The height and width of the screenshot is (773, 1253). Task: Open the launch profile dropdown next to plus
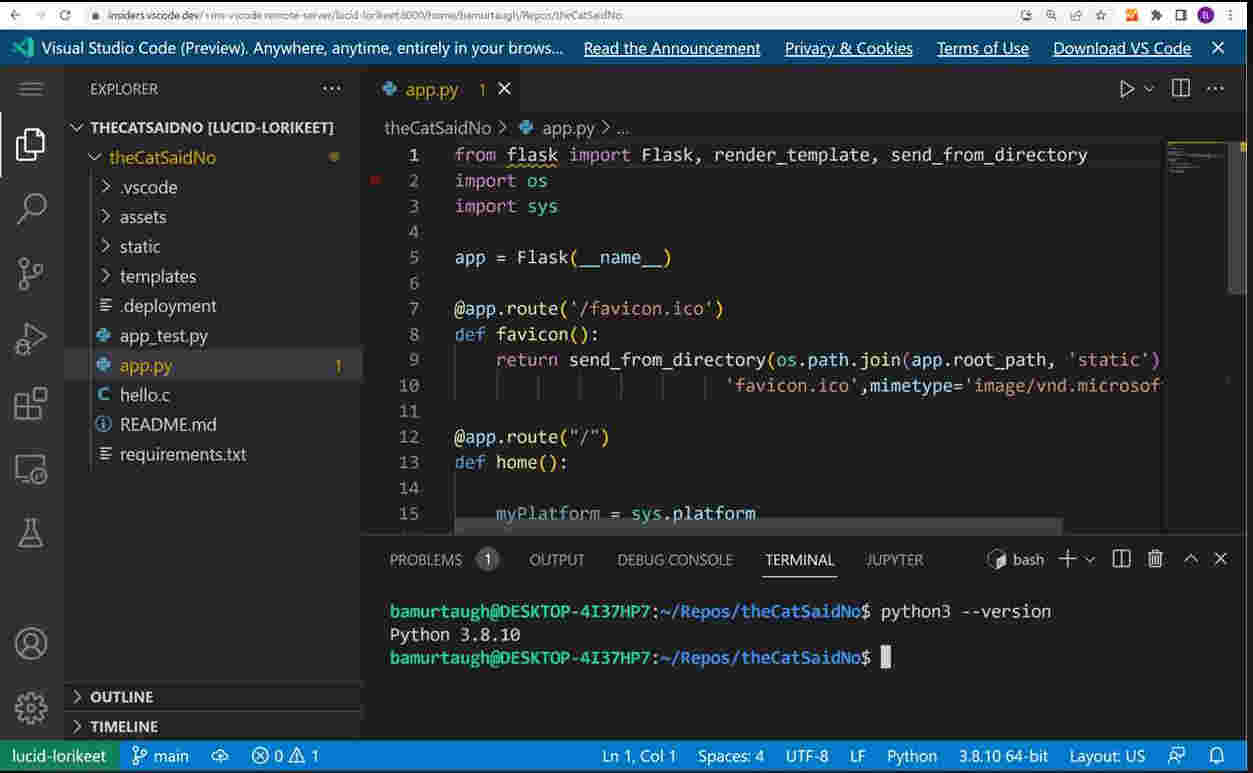pos(1090,560)
